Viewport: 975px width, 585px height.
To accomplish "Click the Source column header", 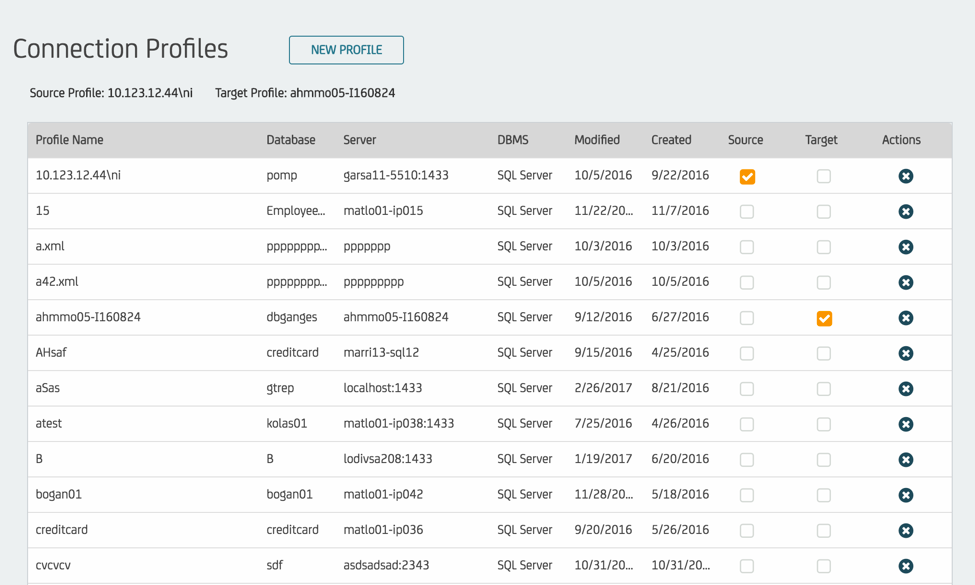I will (x=746, y=140).
